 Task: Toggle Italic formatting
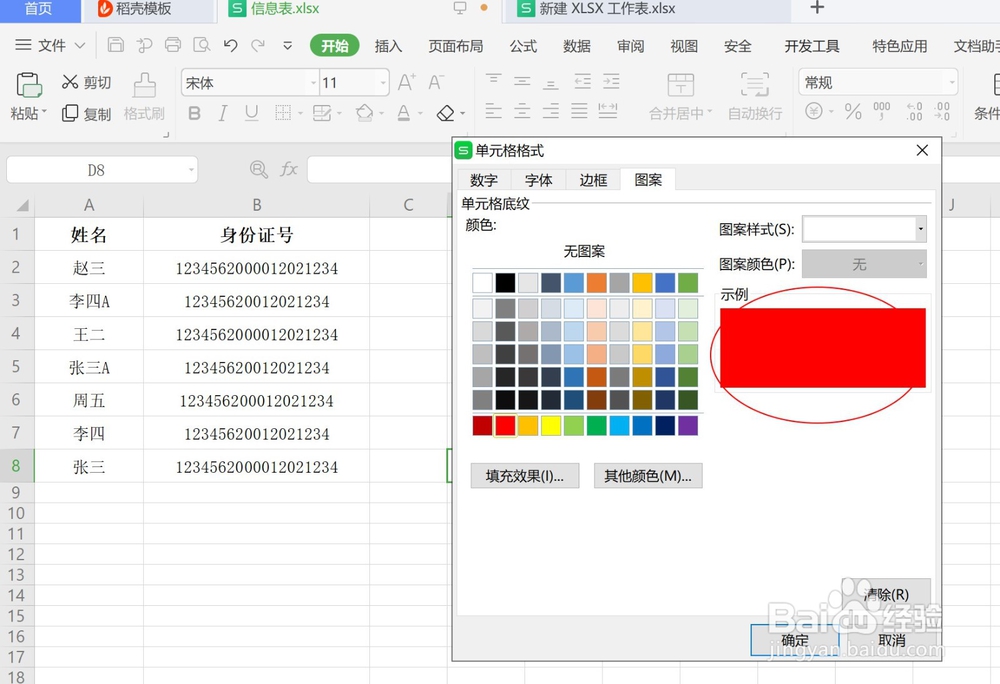tap(223, 113)
